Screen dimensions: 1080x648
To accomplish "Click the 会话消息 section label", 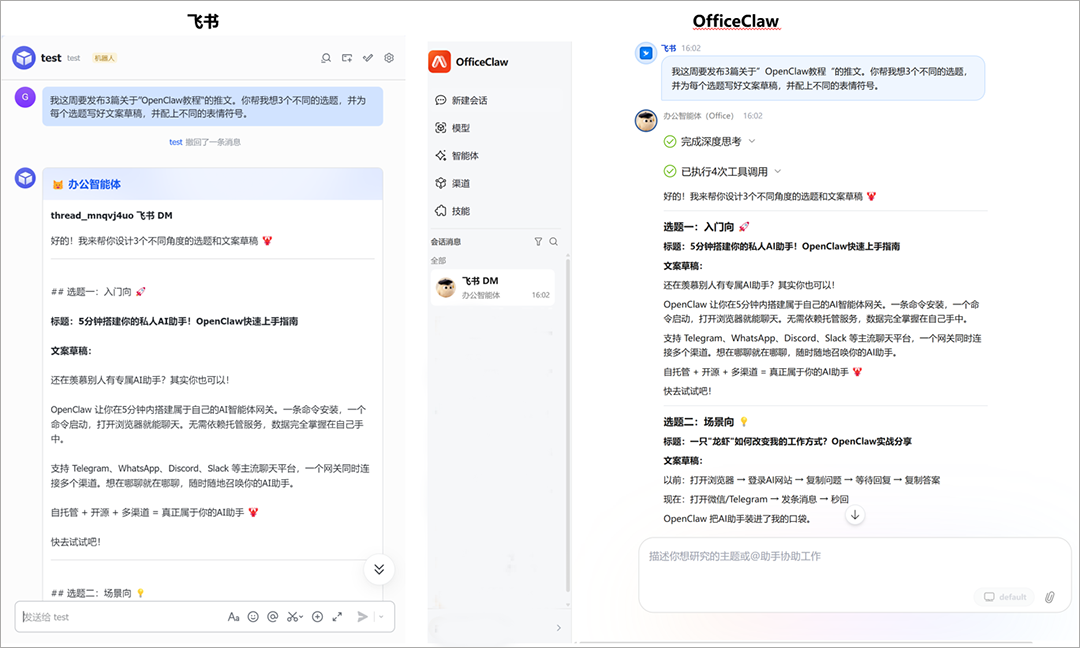I will 446,242.
